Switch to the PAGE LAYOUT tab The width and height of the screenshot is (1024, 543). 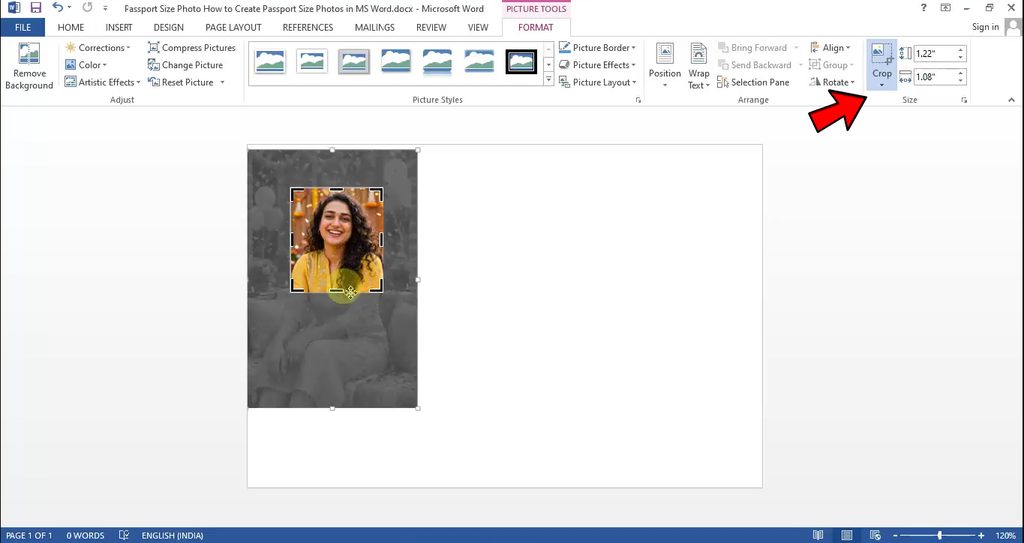click(x=233, y=27)
